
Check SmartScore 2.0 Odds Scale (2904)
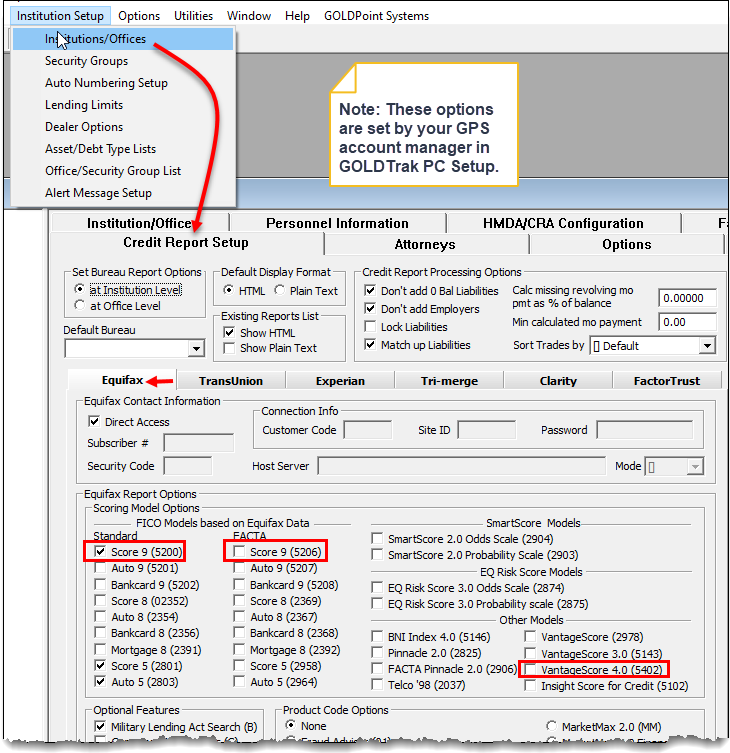tap(377, 538)
